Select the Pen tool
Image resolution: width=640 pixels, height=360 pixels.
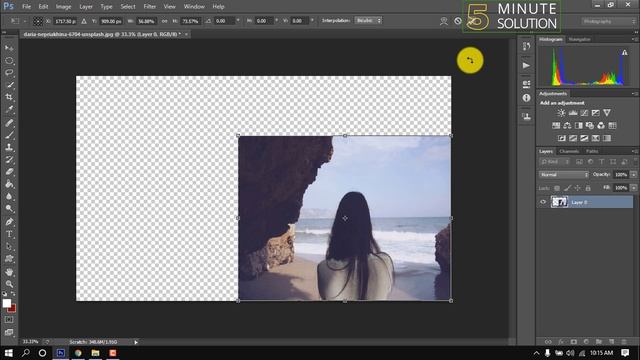[x=9, y=222]
